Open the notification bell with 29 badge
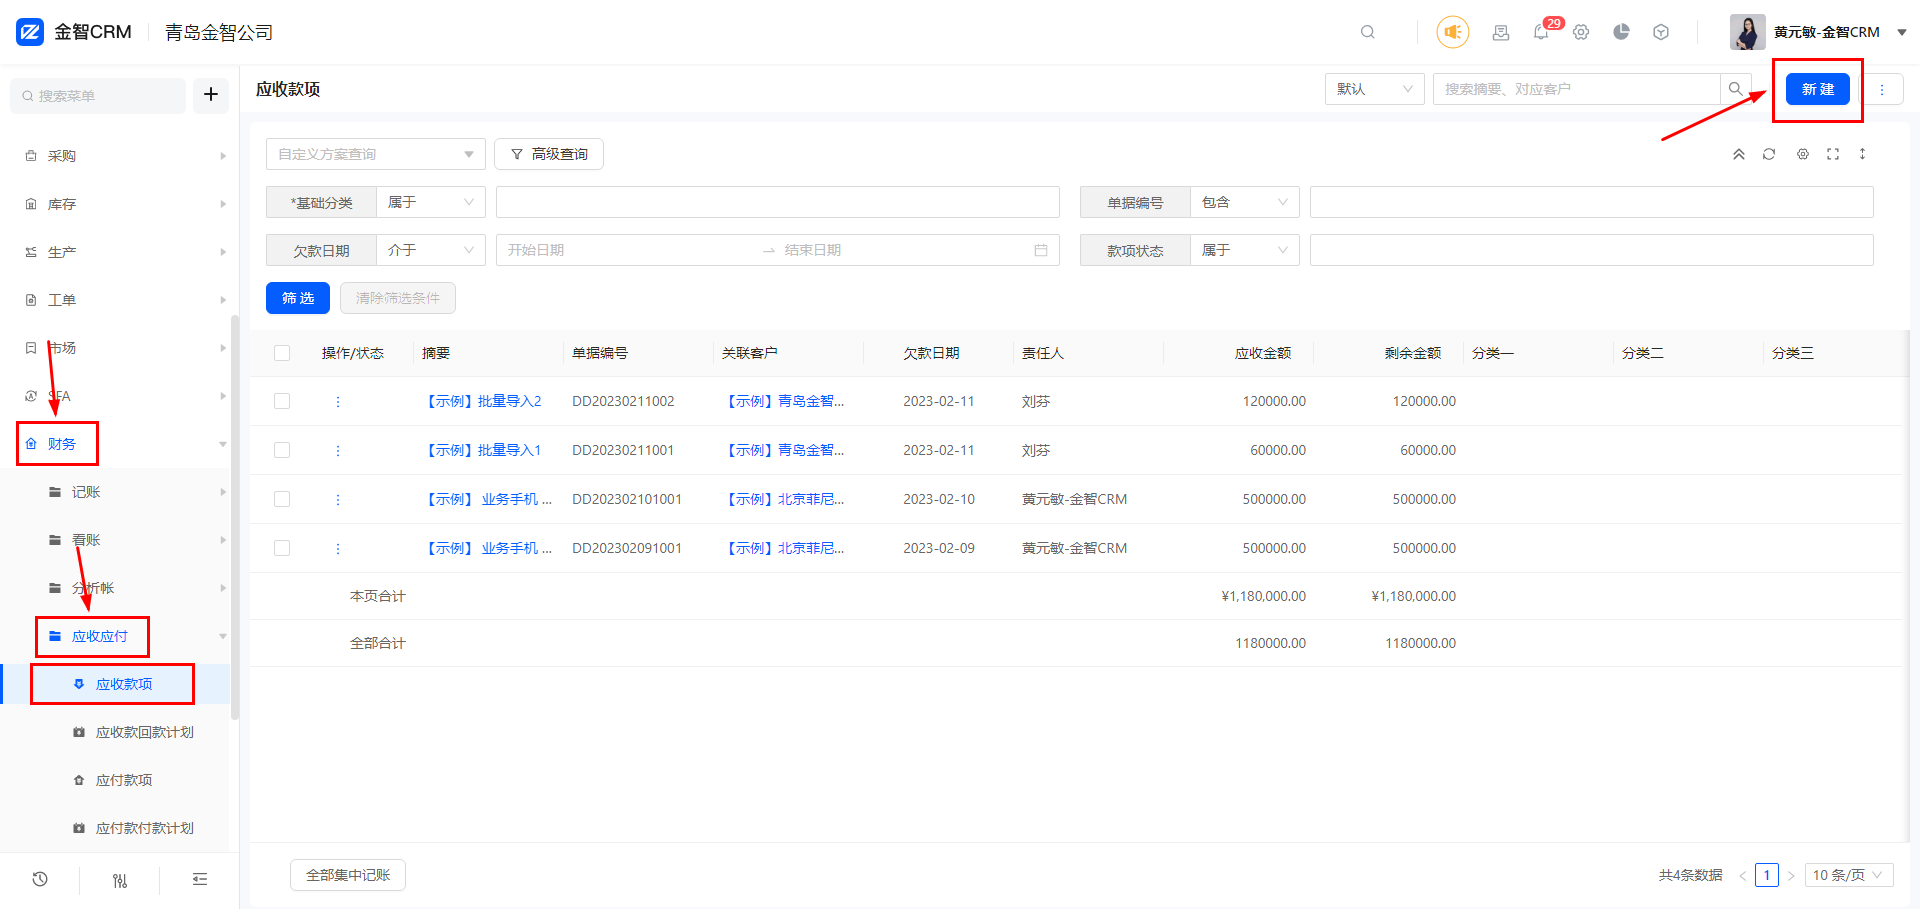Viewport: 1920px width, 909px height. coord(1541,32)
